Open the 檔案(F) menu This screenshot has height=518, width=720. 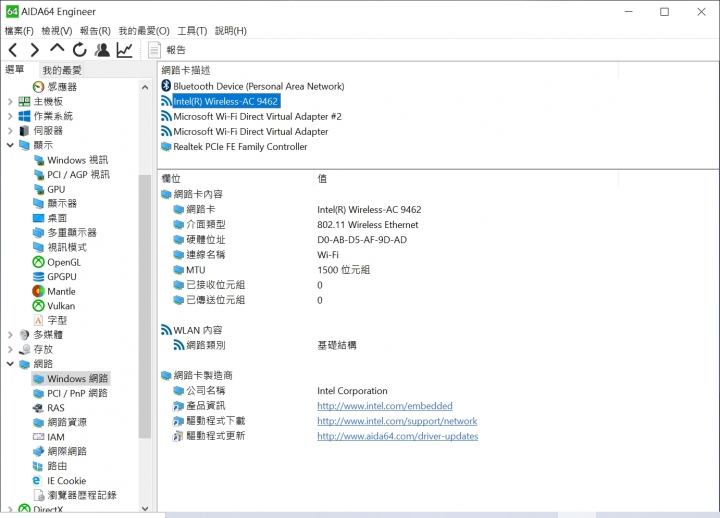tap(19, 31)
